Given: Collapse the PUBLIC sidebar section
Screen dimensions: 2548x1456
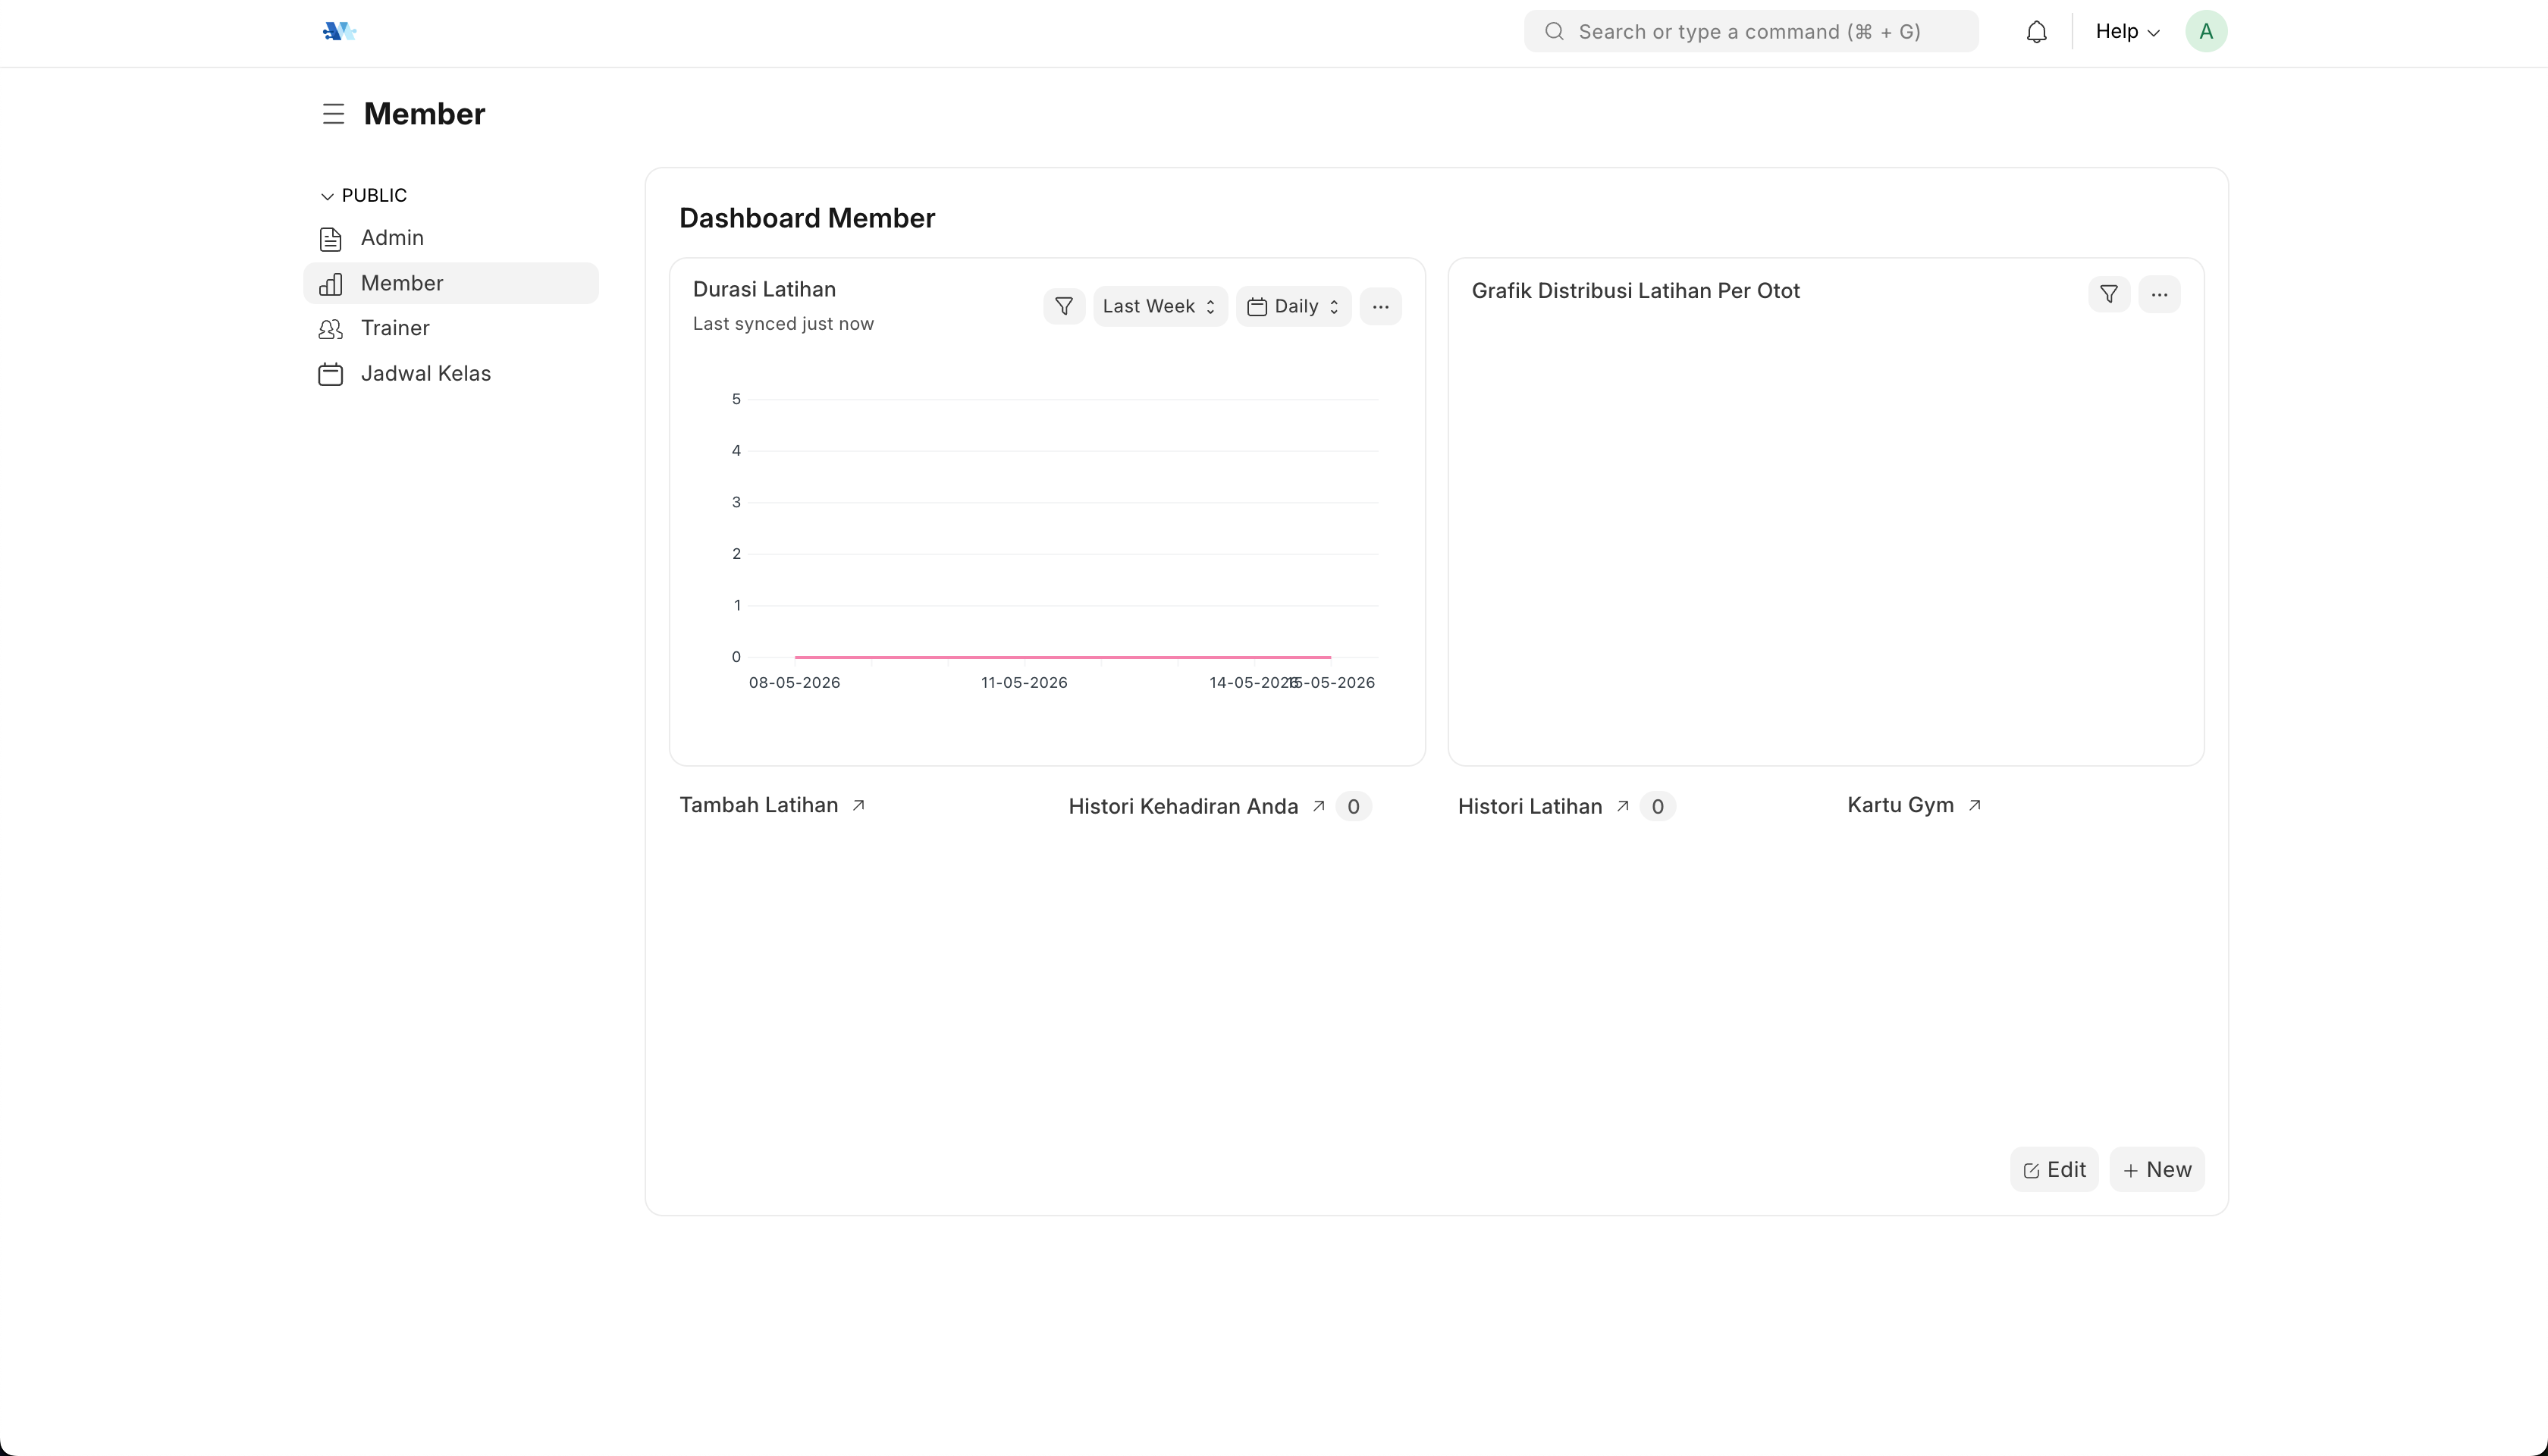Looking at the screenshot, I should [x=364, y=195].
